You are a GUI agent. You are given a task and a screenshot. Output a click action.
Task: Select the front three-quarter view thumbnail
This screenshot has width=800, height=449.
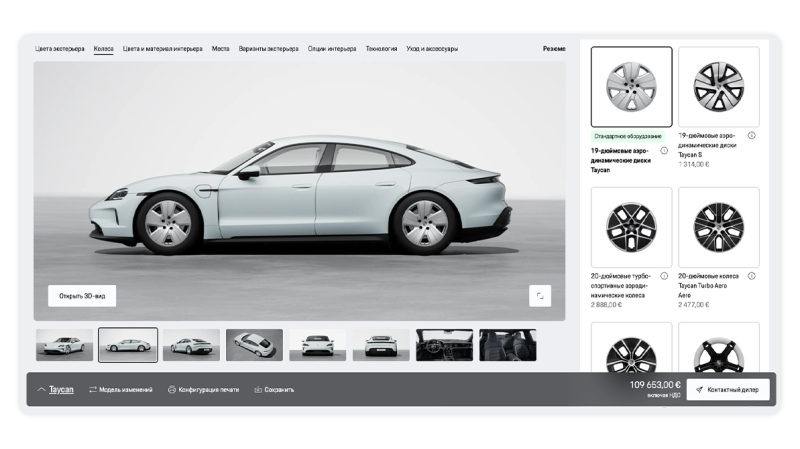[64, 345]
